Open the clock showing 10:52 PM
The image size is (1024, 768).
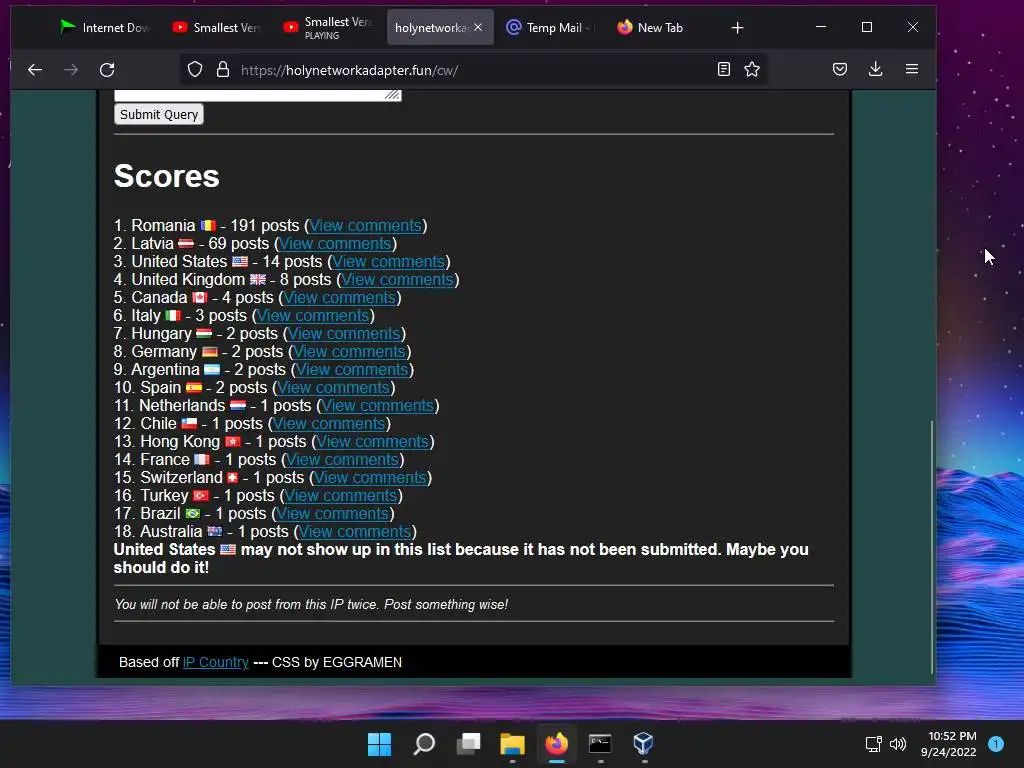click(x=949, y=744)
